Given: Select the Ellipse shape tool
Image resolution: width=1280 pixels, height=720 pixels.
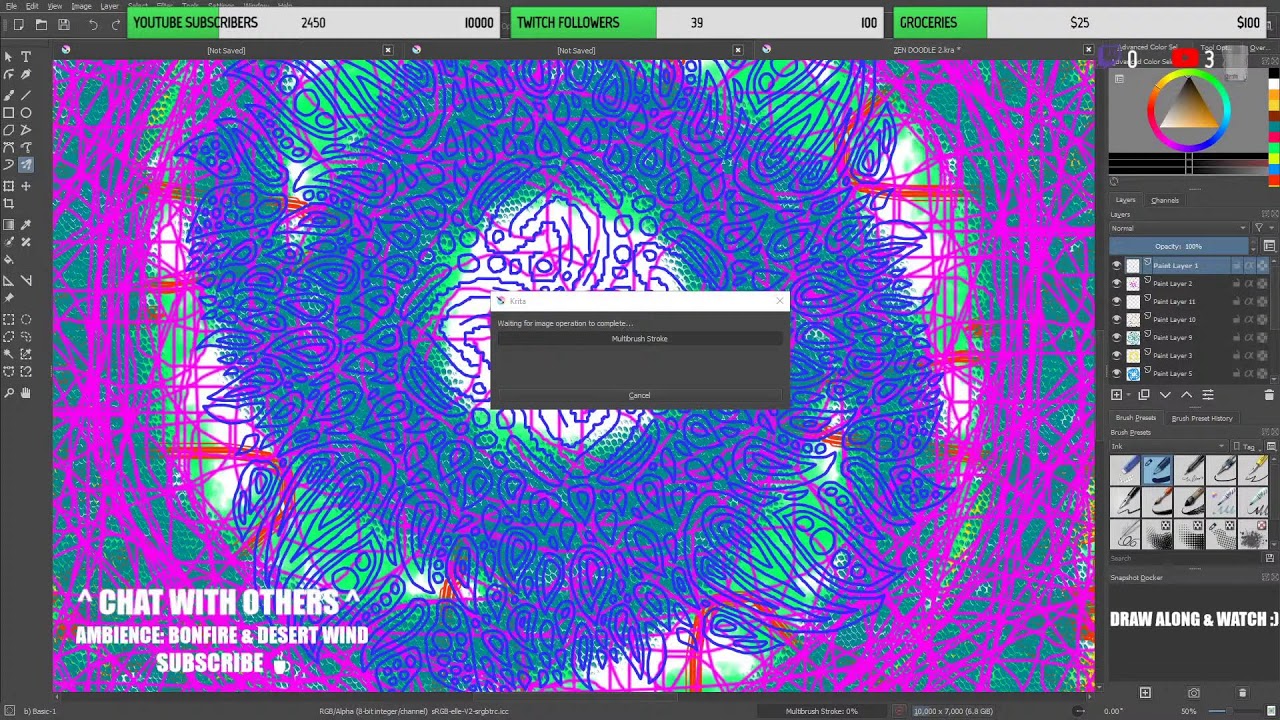Looking at the screenshot, I should click(x=26, y=113).
